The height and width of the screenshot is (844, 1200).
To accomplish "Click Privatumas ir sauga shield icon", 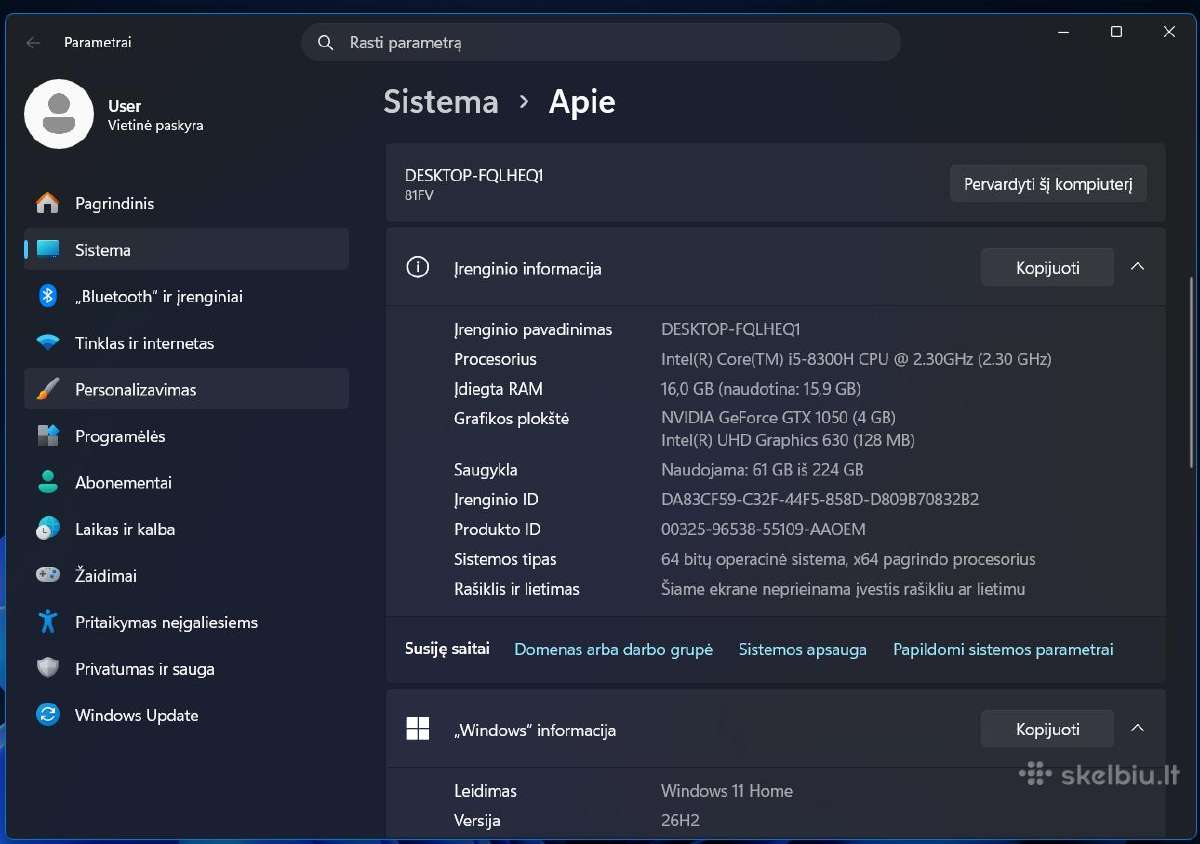I will (x=47, y=668).
